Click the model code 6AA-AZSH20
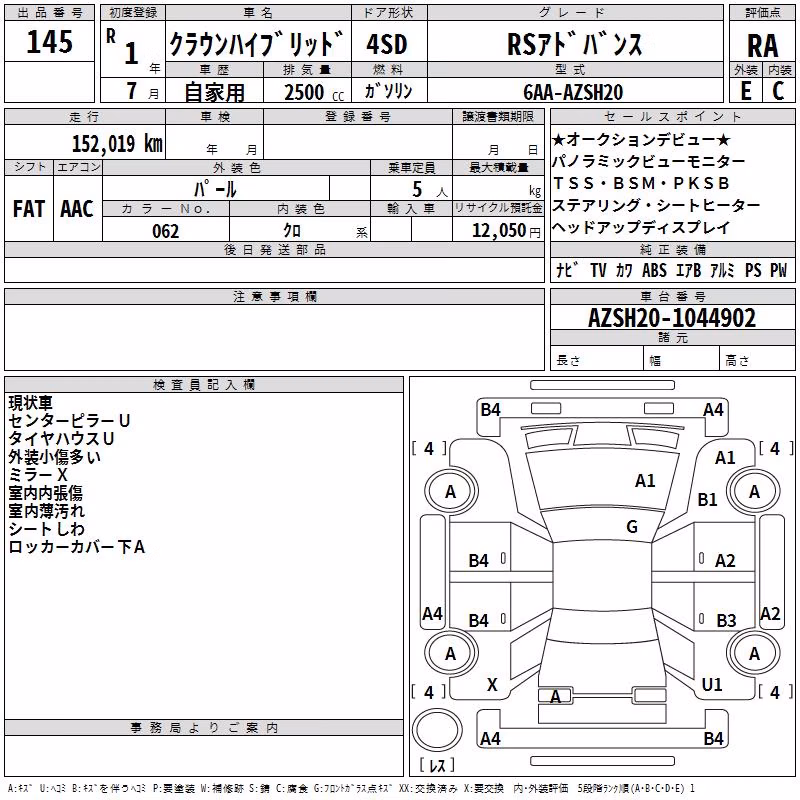The width and height of the screenshot is (800, 800). (x=573, y=92)
